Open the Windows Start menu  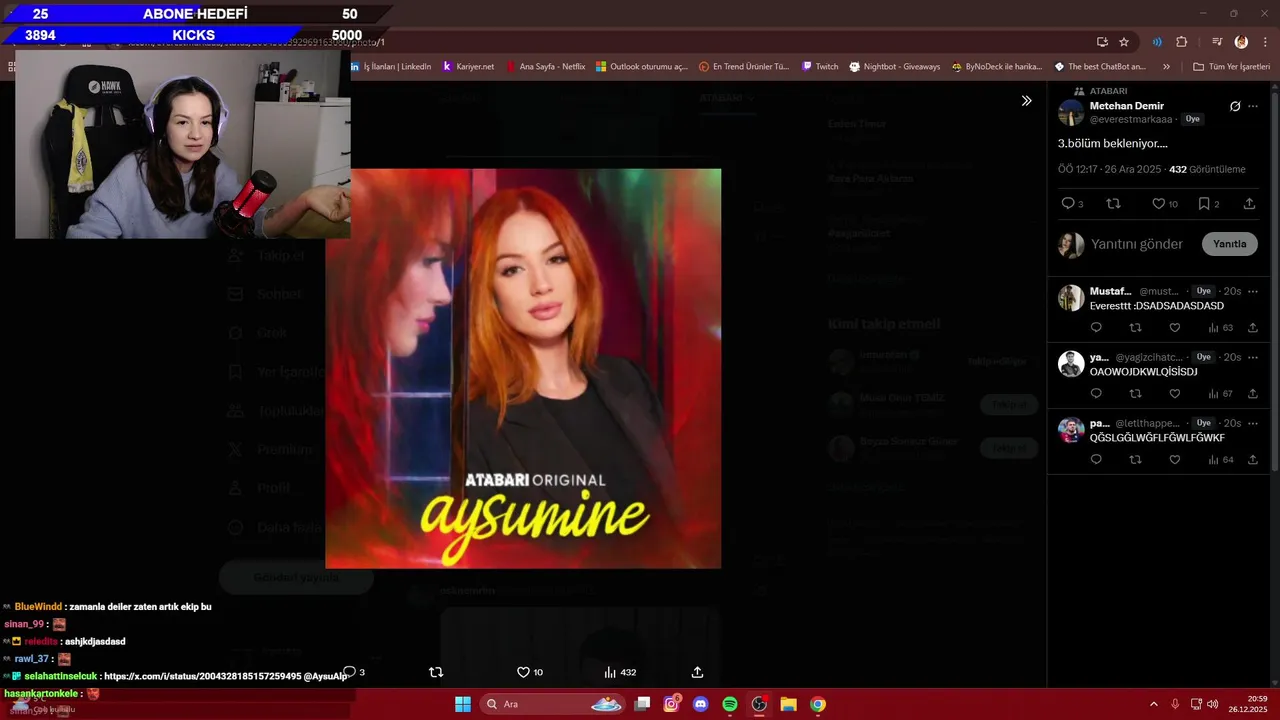click(x=463, y=704)
